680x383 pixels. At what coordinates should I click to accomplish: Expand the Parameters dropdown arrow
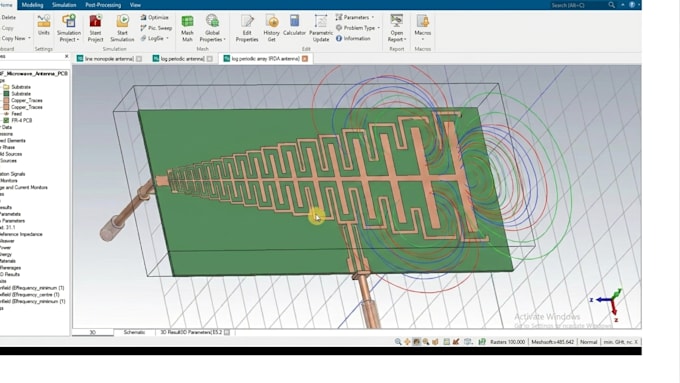(x=373, y=17)
